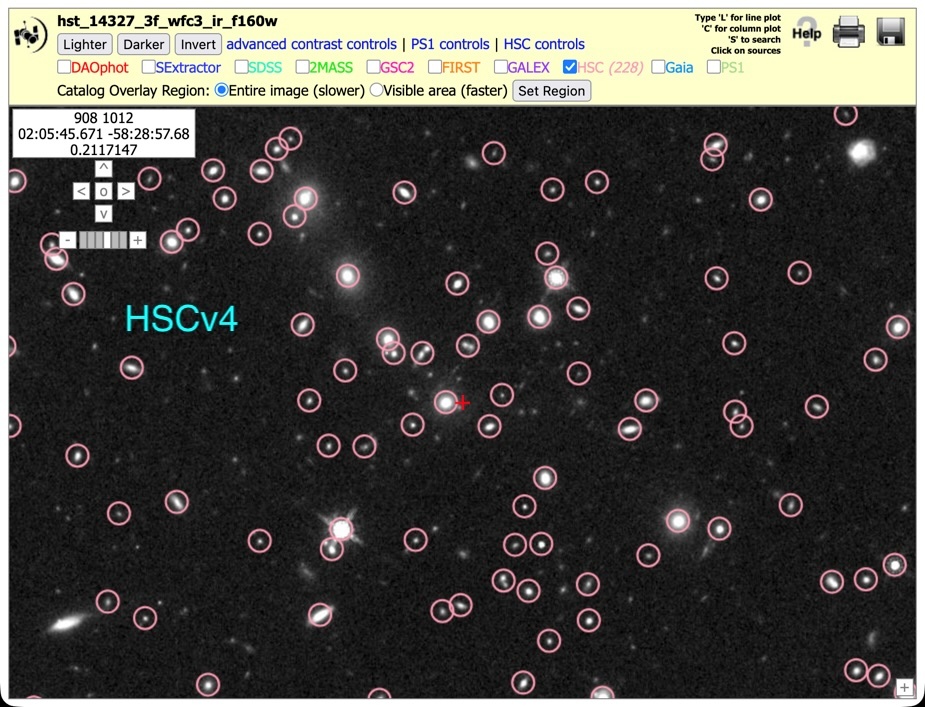Enable the GSC2 catalog overlay
This screenshot has width=925, height=707.
pyautogui.click(x=373, y=67)
